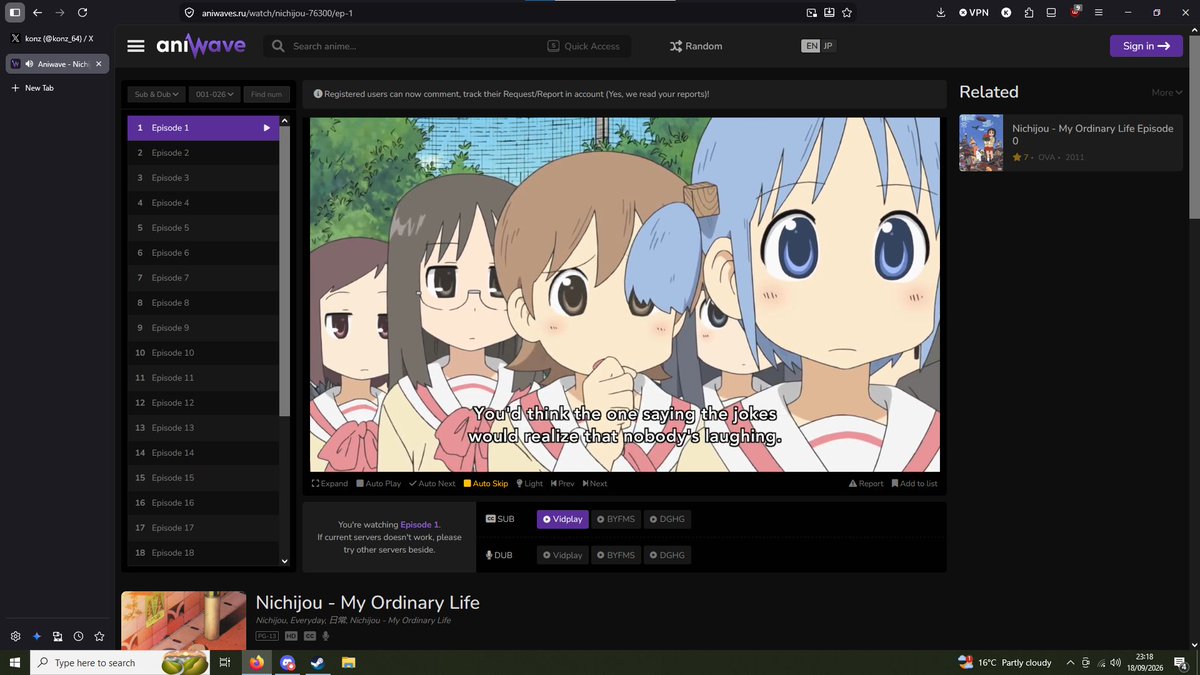Select the DUB DGHG server

pyautogui.click(x=667, y=555)
